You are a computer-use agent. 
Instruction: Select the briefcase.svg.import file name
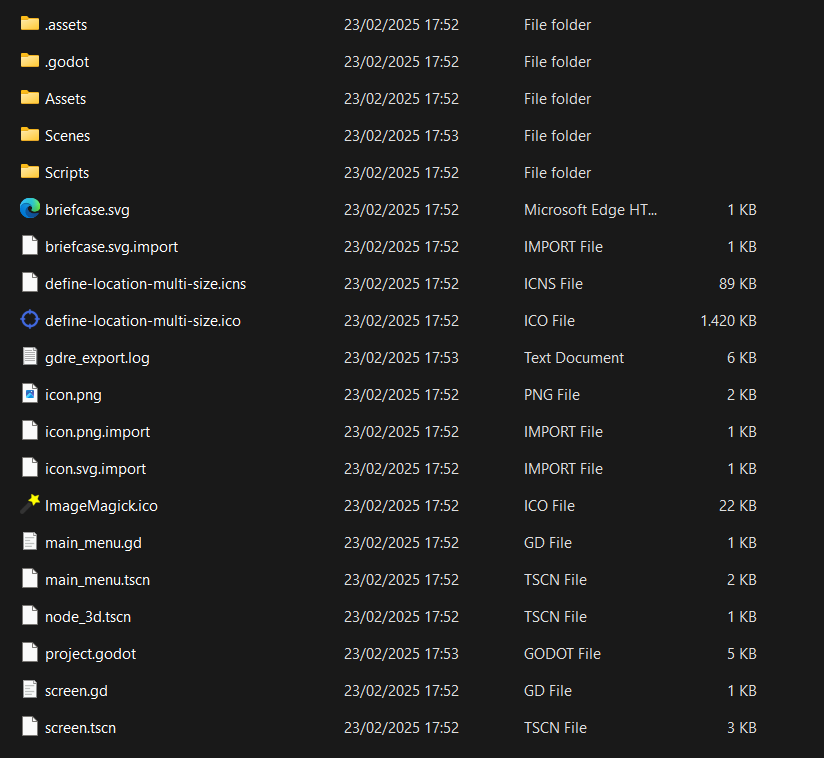(111, 246)
